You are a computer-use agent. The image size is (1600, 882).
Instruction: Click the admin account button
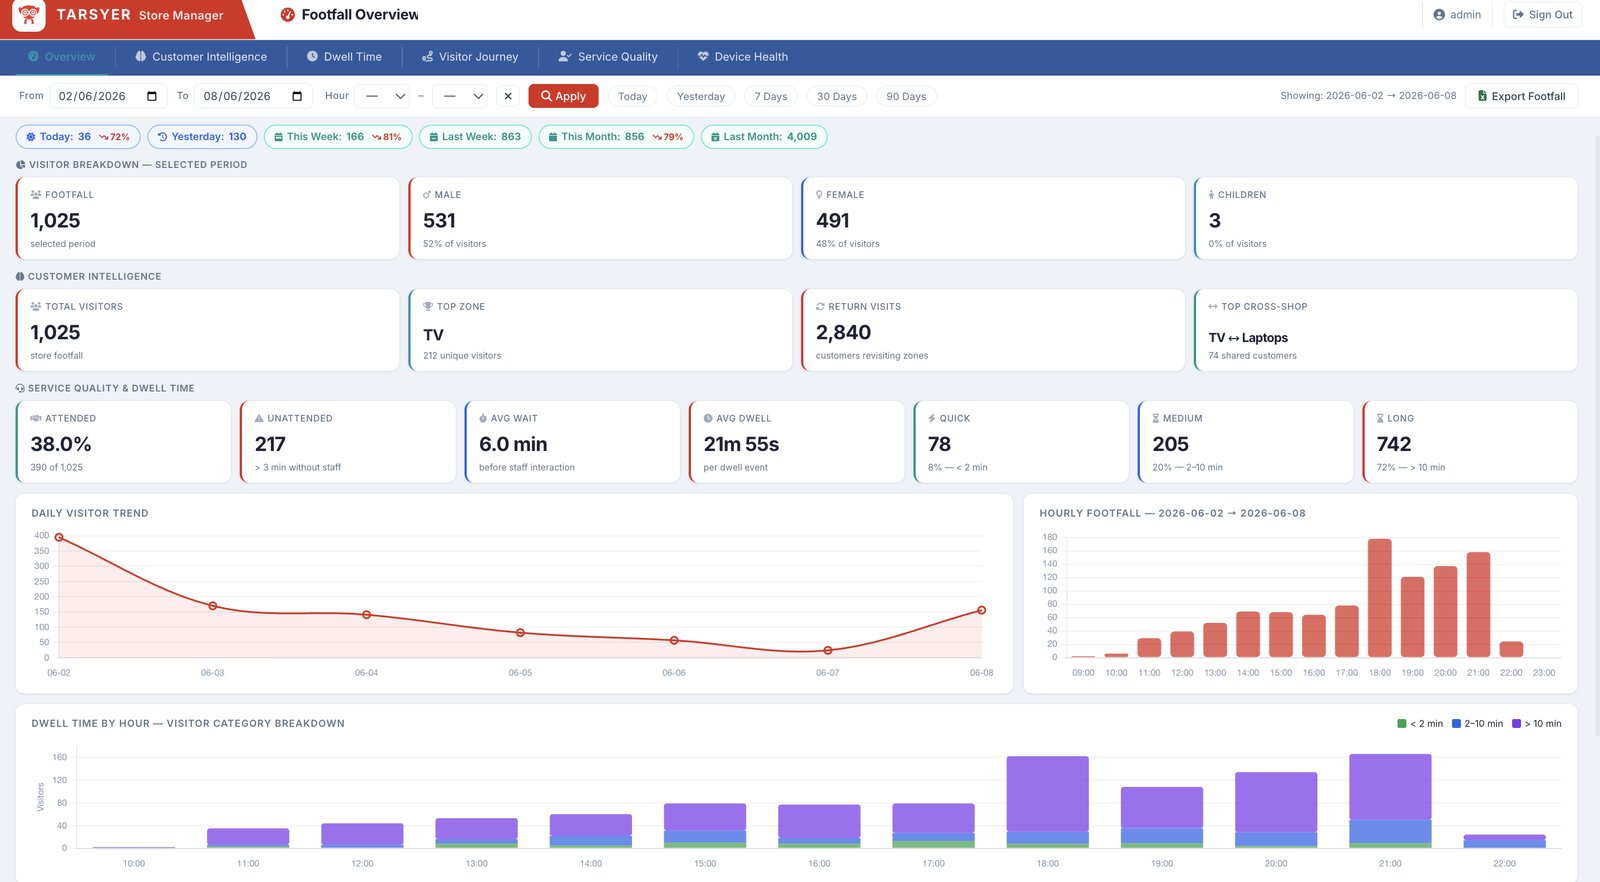tap(1457, 15)
